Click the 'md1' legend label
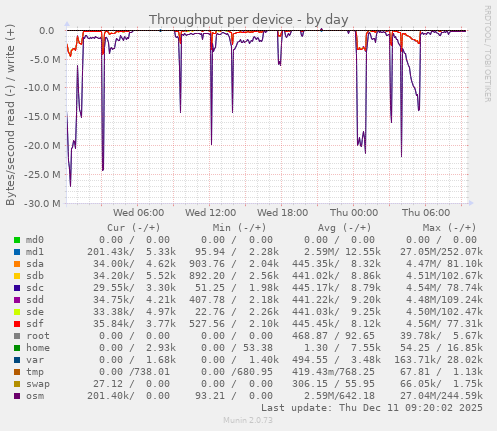 35,252
